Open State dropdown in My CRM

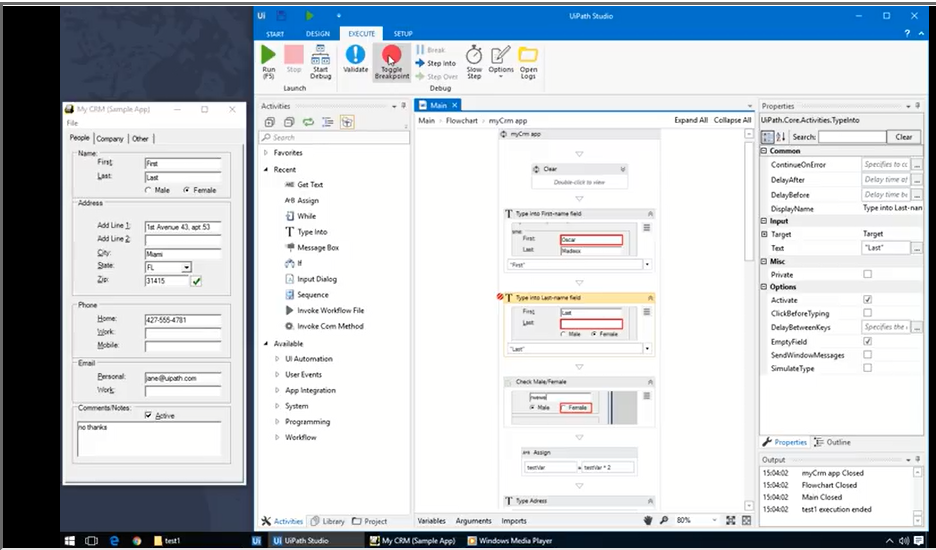click(x=186, y=268)
